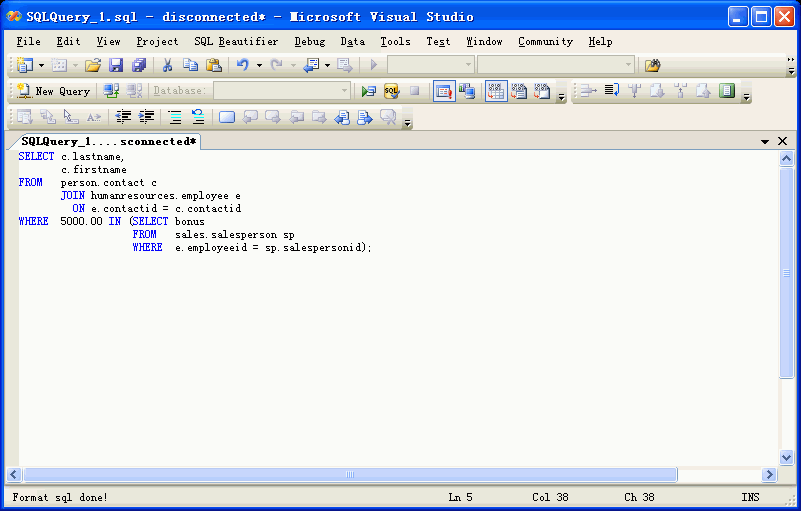Open the Window menu
The image size is (801, 511).
pos(484,41)
